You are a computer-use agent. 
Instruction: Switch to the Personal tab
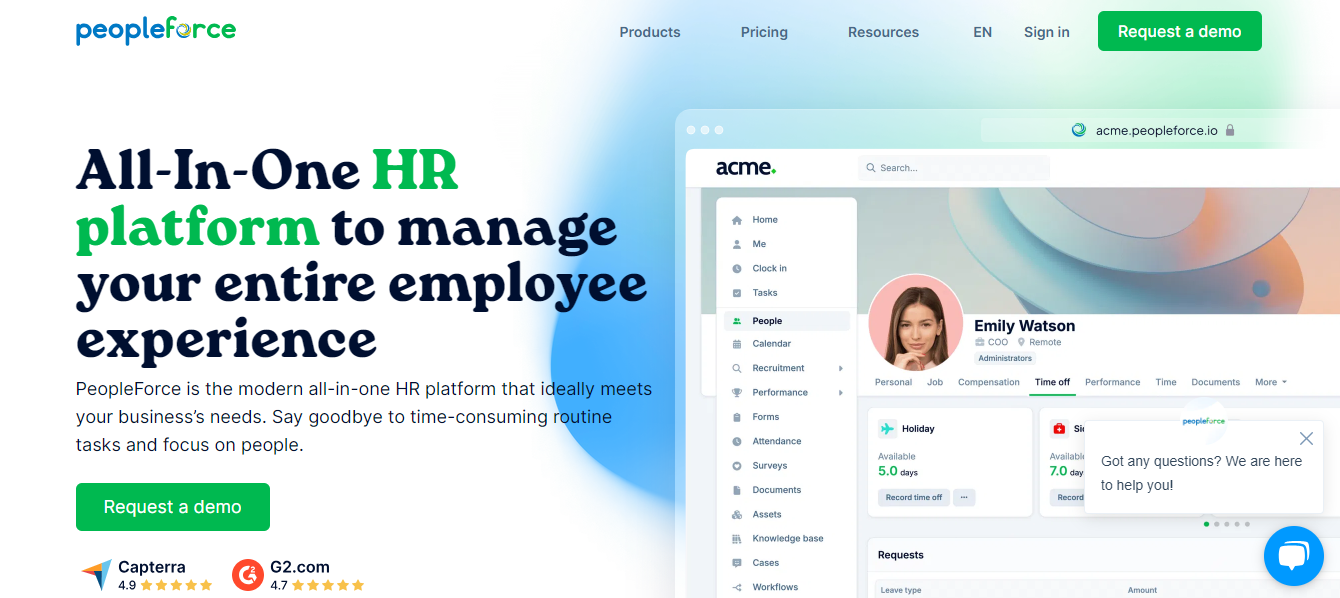click(893, 382)
